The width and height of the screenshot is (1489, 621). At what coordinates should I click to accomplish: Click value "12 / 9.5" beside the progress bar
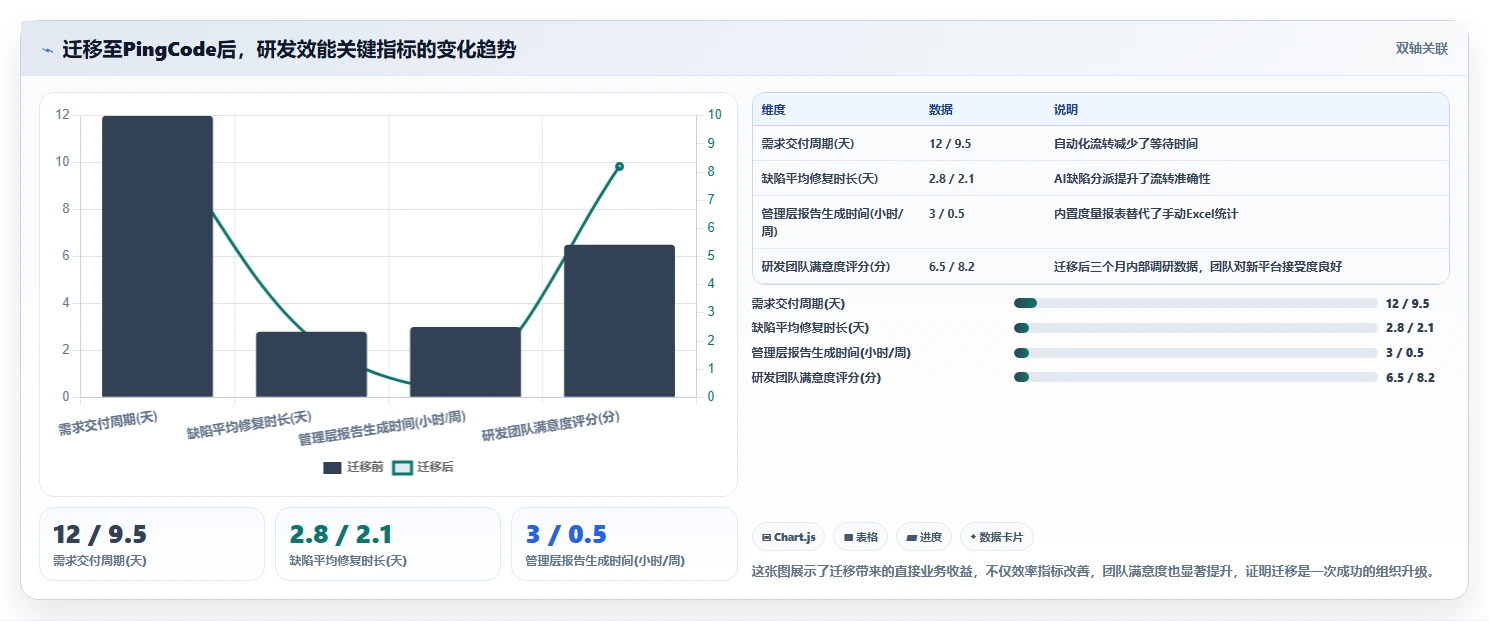[x=1407, y=304]
